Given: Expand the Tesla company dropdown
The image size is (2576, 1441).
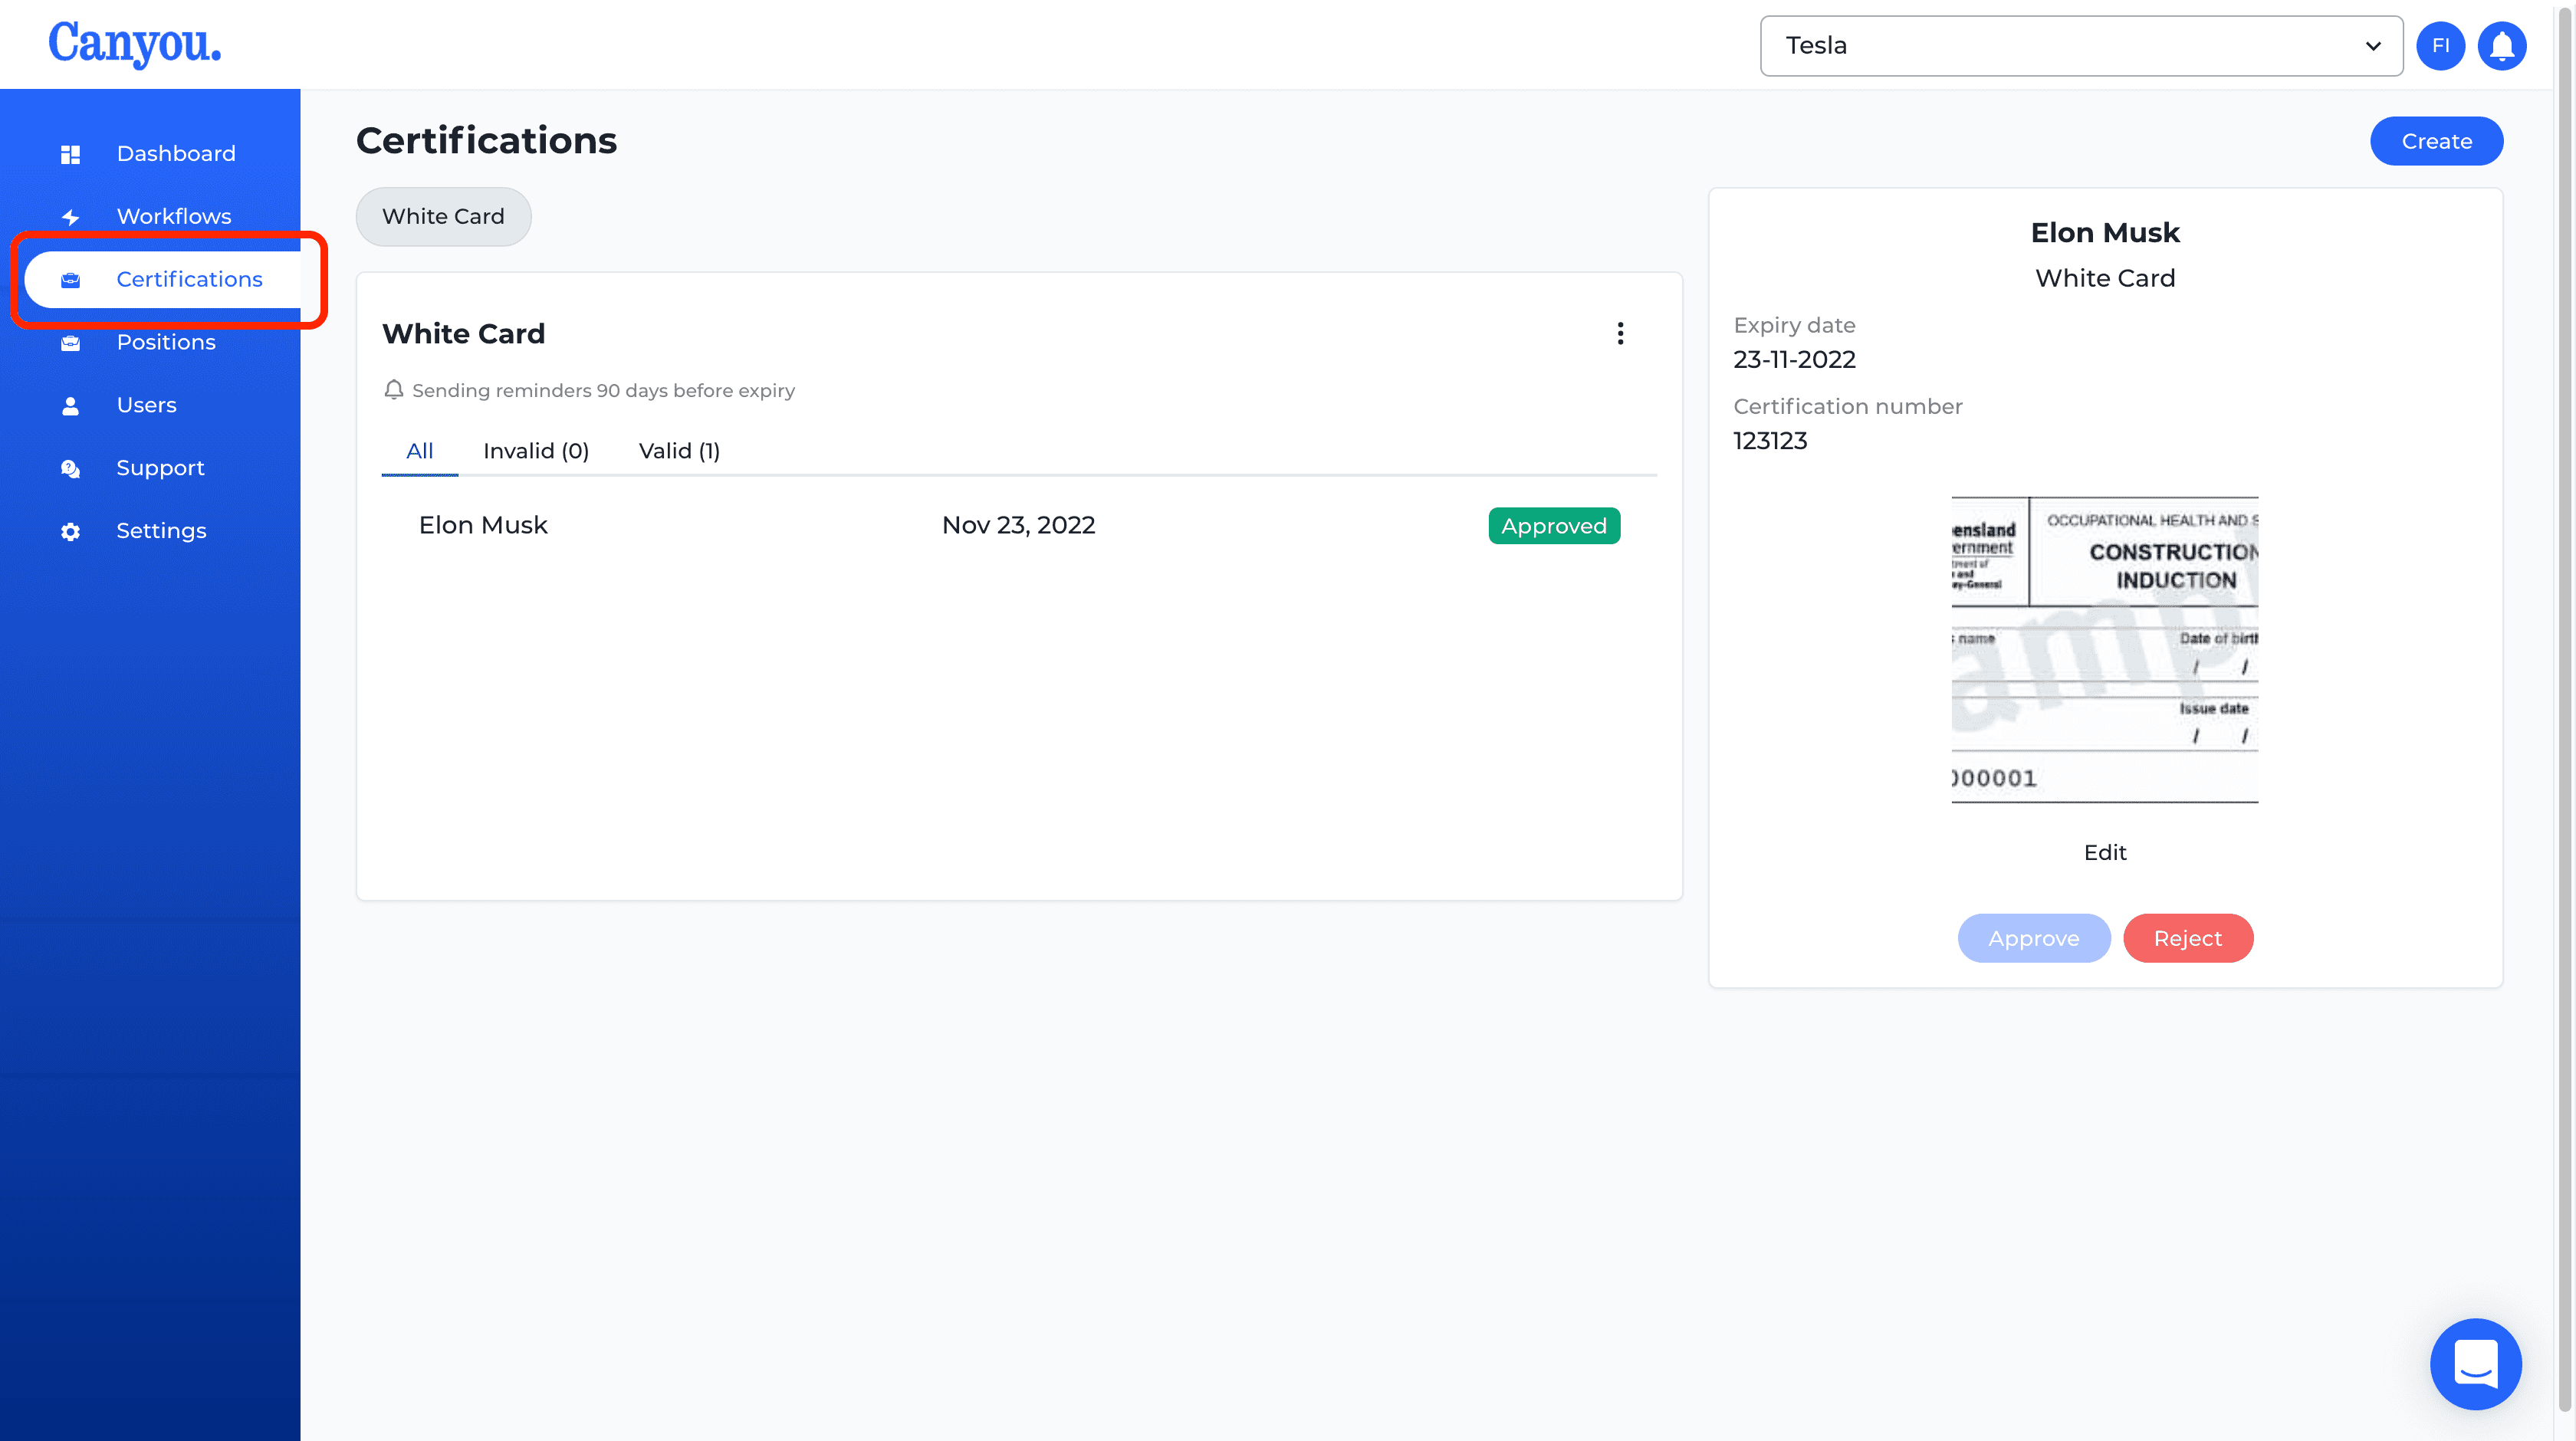Looking at the screenshot, I should click(x=2081, y=46).
